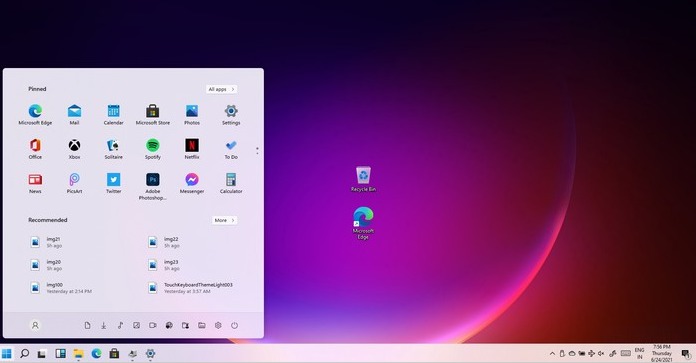
Task: Open the Documents folder shortcut in Start footer
Action: click(x=87, y=325)
